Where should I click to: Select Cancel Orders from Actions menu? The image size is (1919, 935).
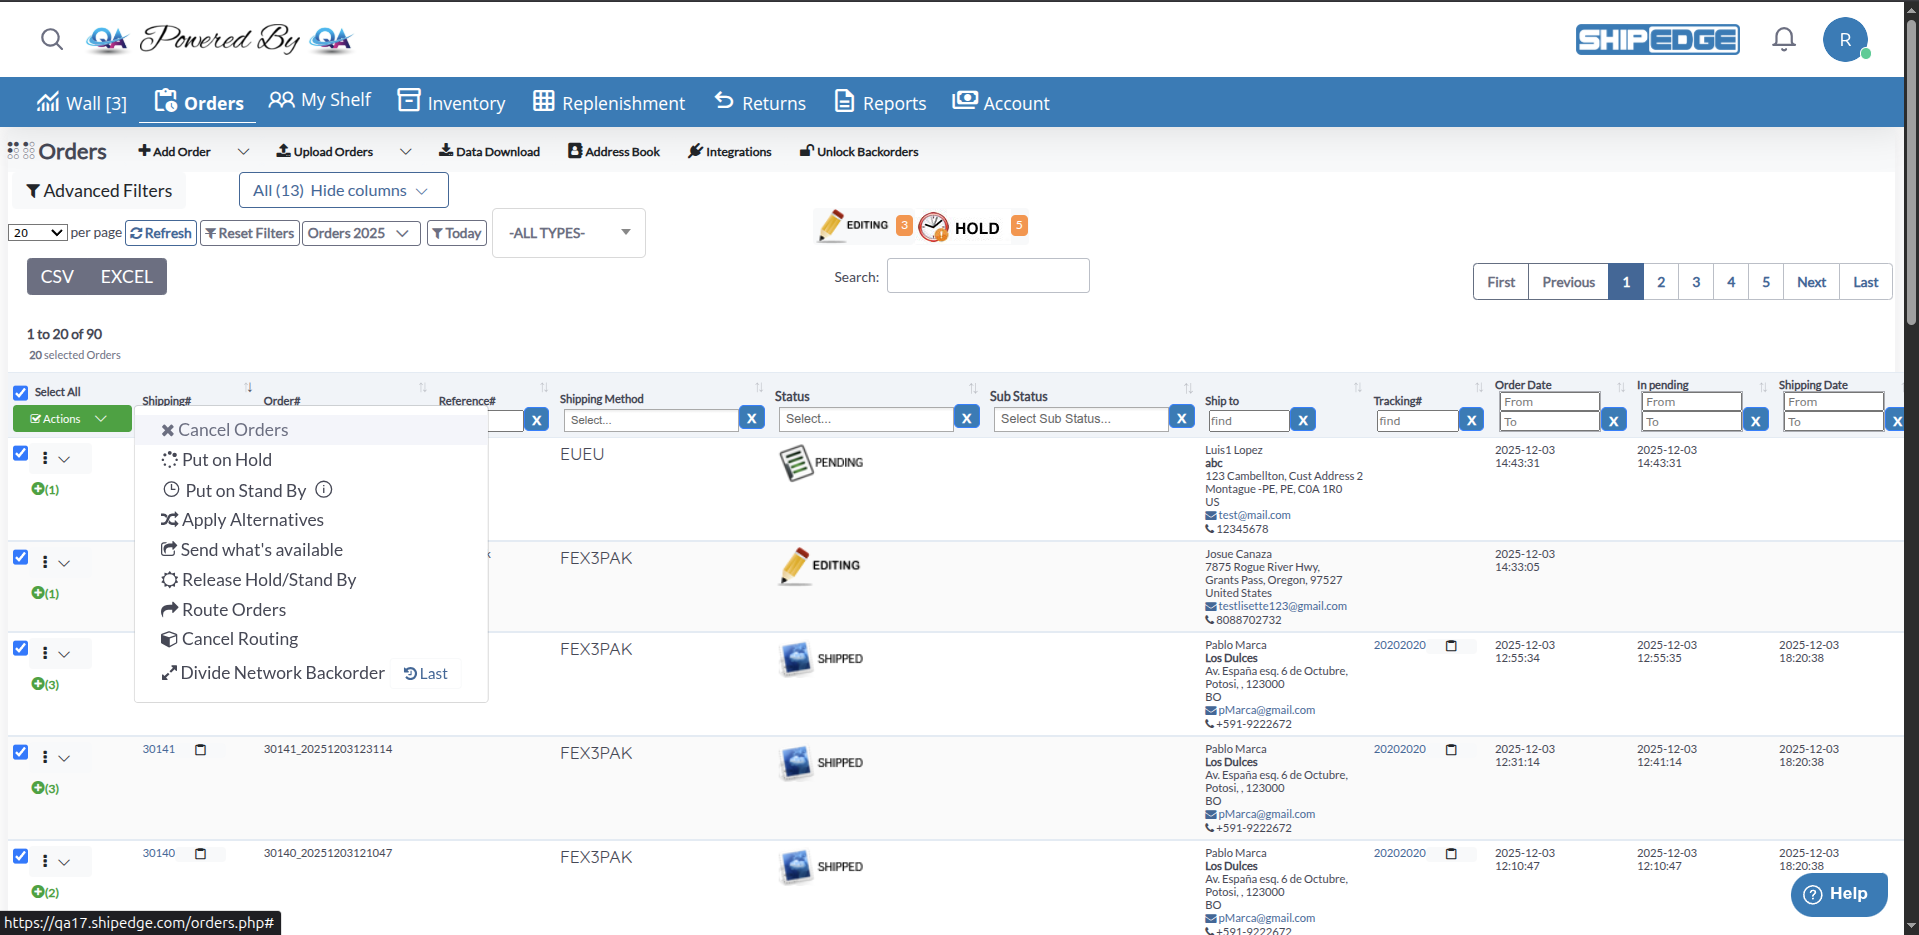point(232,430)
